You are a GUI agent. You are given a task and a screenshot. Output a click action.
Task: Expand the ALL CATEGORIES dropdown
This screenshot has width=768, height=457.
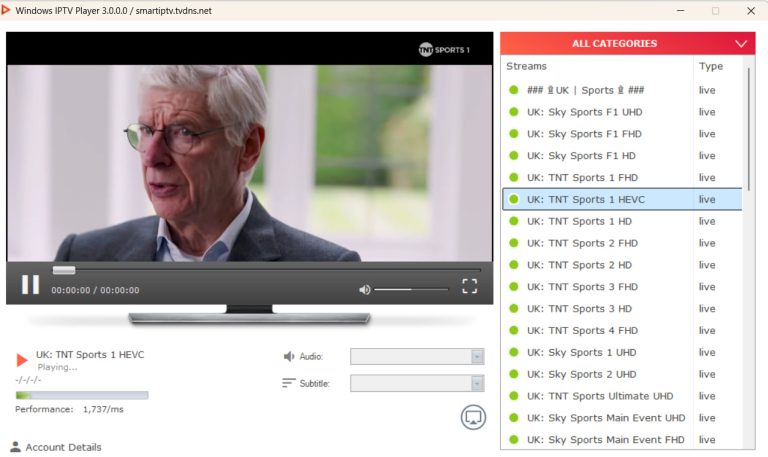tap(627, 44)
